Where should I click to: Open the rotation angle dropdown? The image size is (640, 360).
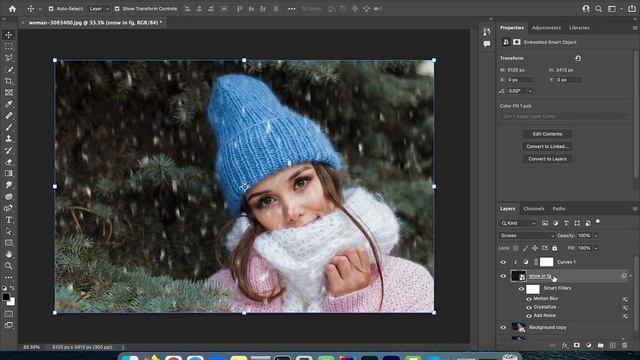530,91
